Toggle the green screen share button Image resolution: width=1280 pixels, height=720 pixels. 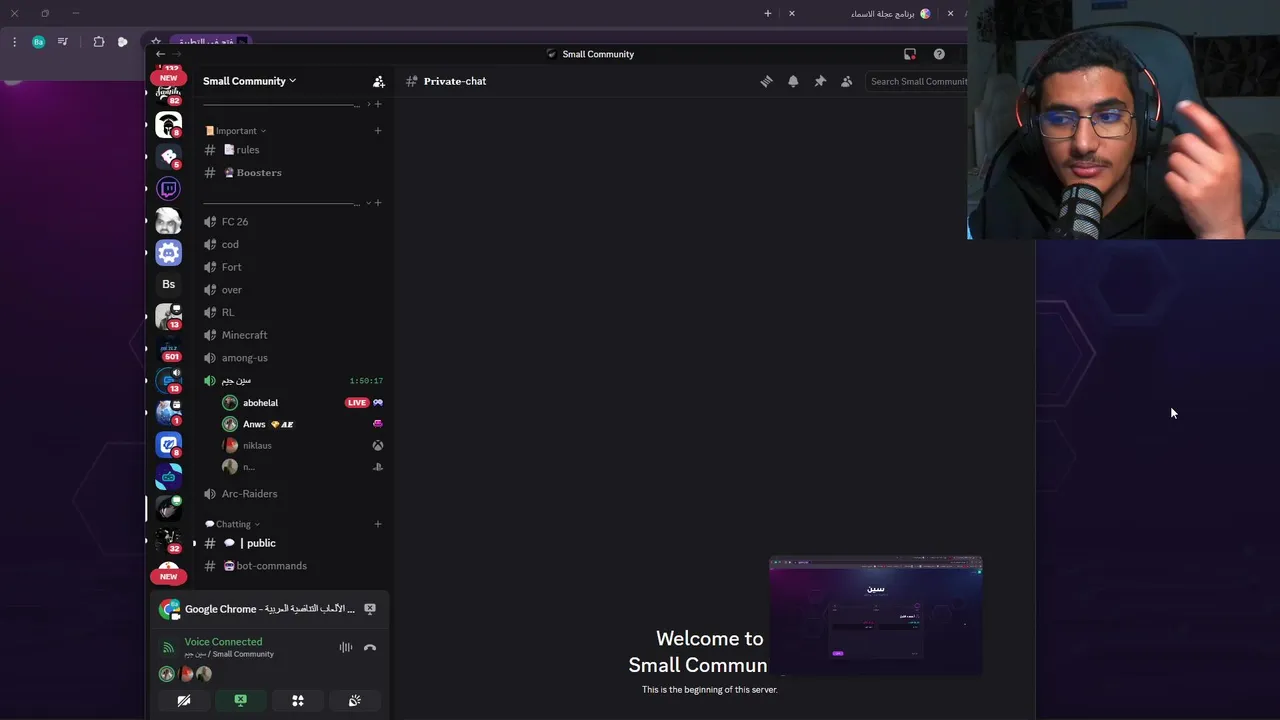coord(241,701)
